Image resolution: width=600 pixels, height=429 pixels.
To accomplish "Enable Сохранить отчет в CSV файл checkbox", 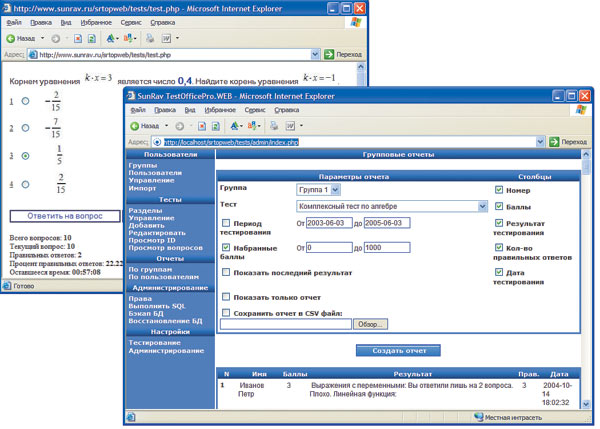I will pyautogui.click(x=226, y=313).
